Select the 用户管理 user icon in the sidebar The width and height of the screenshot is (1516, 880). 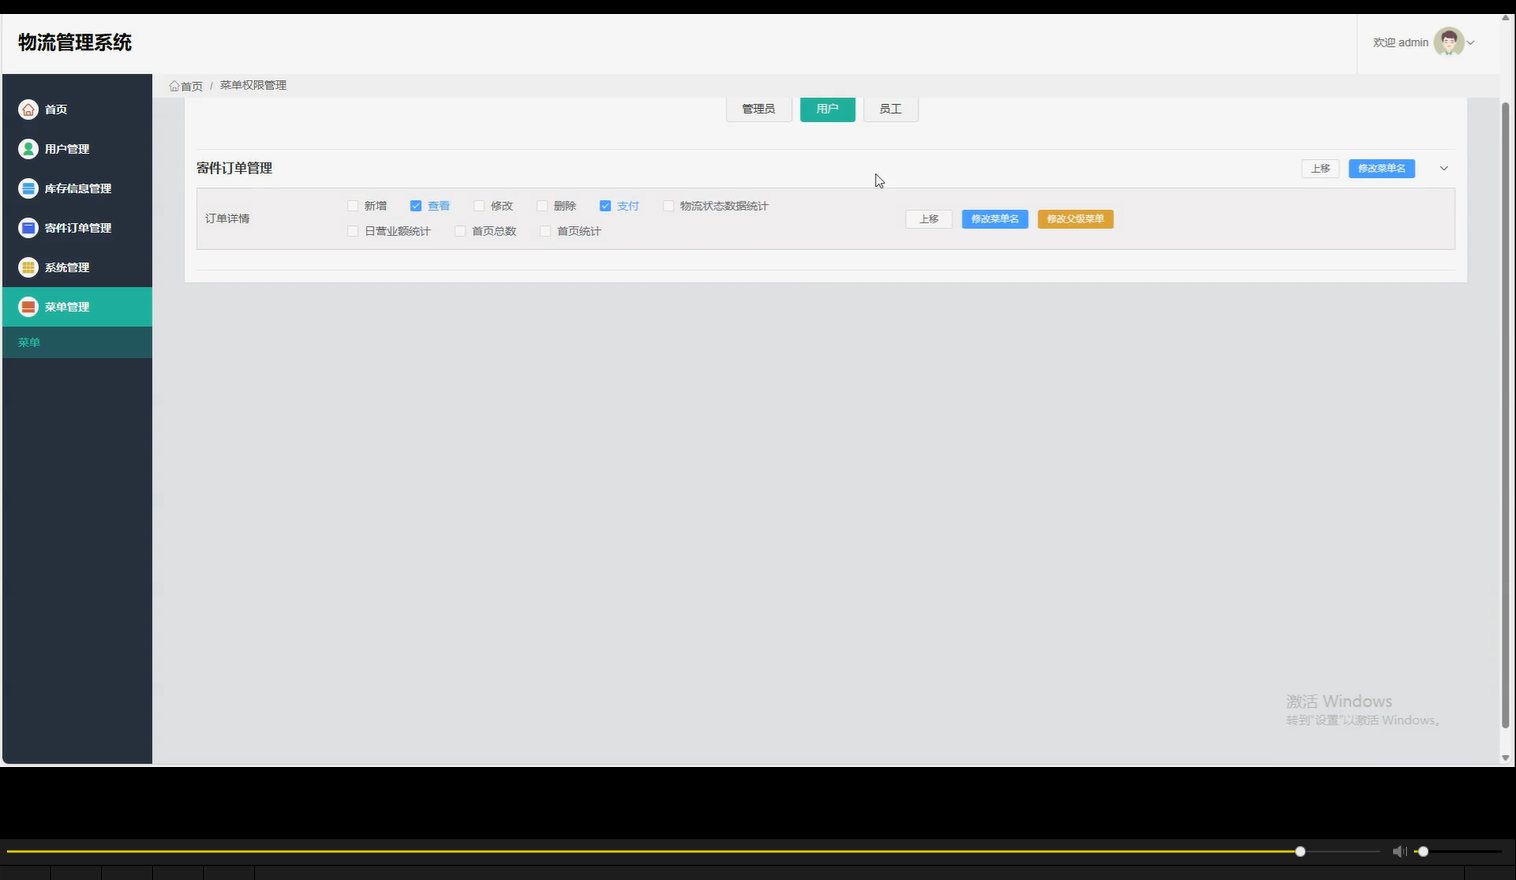click(28, 148)
